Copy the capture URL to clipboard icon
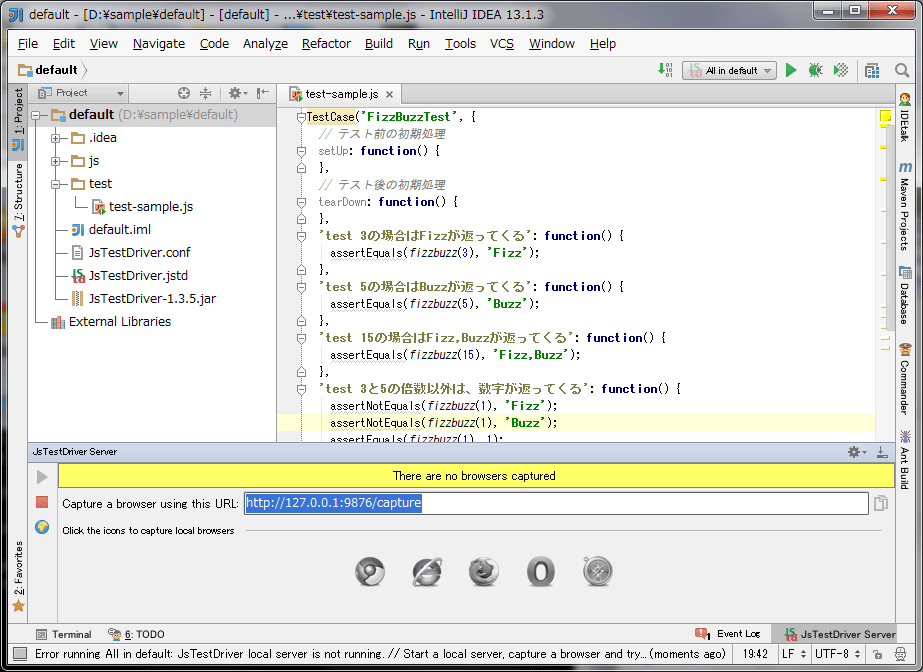 (881, 503)
